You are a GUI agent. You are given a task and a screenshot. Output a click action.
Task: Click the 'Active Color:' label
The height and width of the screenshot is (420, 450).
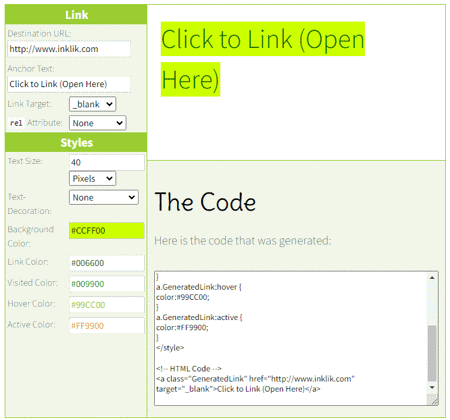point(31,325)
